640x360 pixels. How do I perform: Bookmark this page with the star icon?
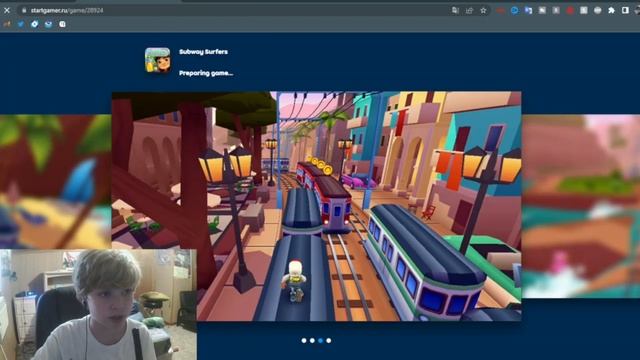point(483,10)
